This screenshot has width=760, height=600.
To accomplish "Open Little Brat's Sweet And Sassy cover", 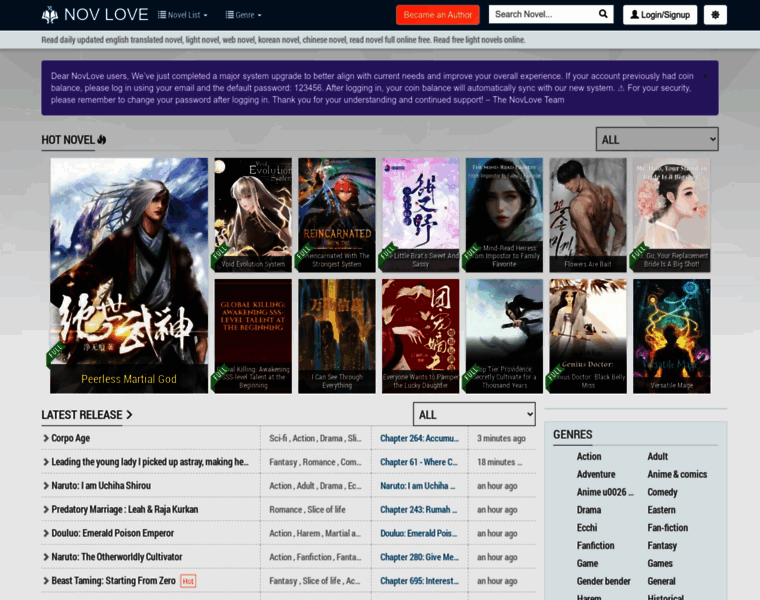I will [420, 215].
